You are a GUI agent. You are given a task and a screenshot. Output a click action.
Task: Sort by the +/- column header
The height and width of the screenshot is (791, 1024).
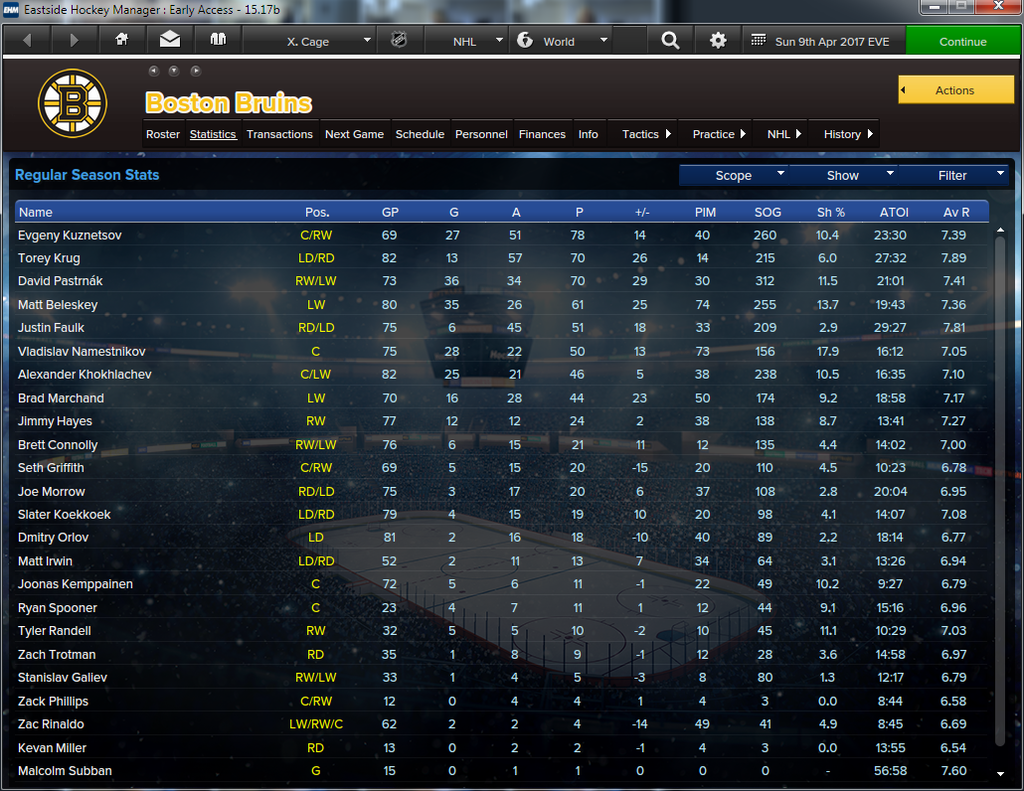pyautogui.click(x=642, y=212)
